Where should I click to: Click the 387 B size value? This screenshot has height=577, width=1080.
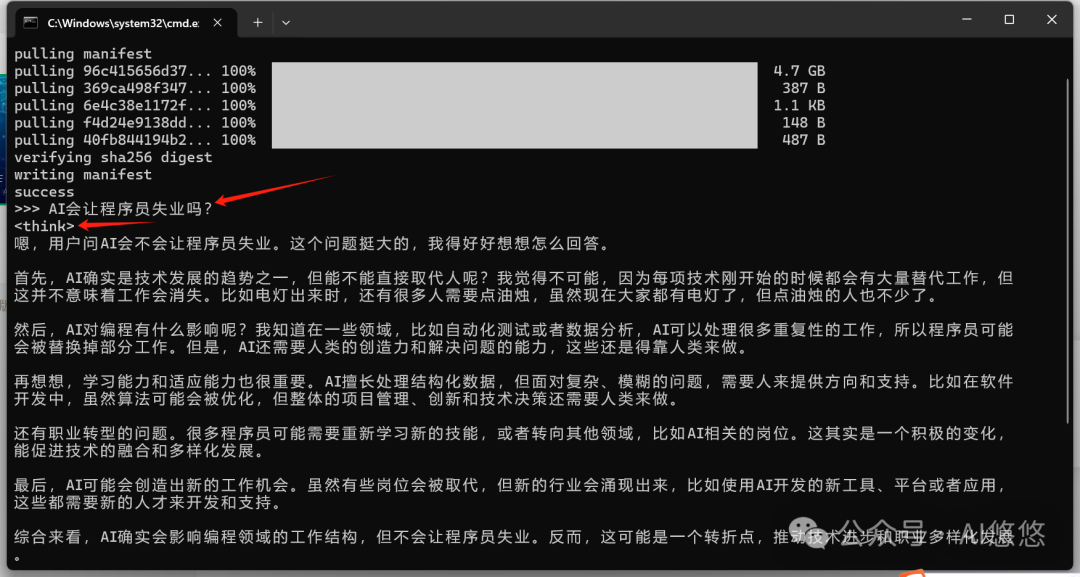click(803, 88)
